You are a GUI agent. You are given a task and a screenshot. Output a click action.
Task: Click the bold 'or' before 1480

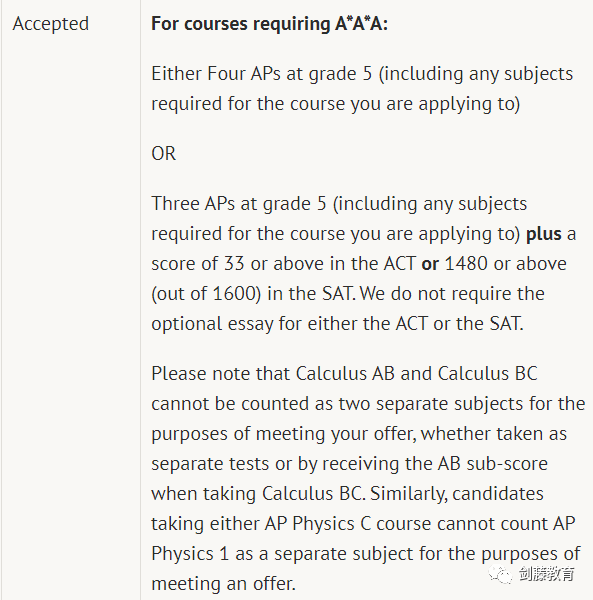tap(430, 264)
